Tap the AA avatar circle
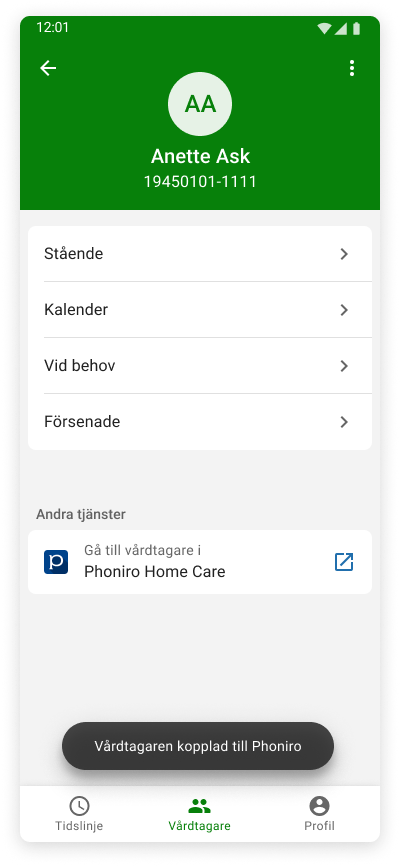Screen dimensions: 400x866 click(200, 104)
